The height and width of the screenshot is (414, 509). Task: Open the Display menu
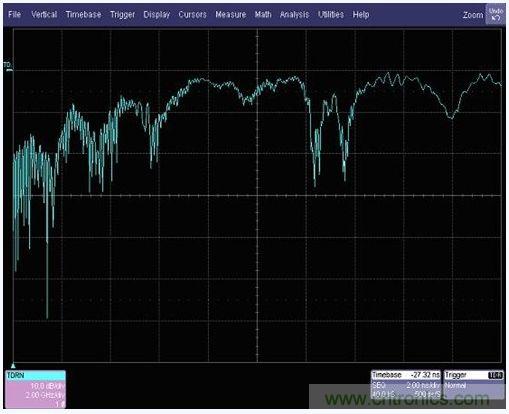[x=157, y=15]
